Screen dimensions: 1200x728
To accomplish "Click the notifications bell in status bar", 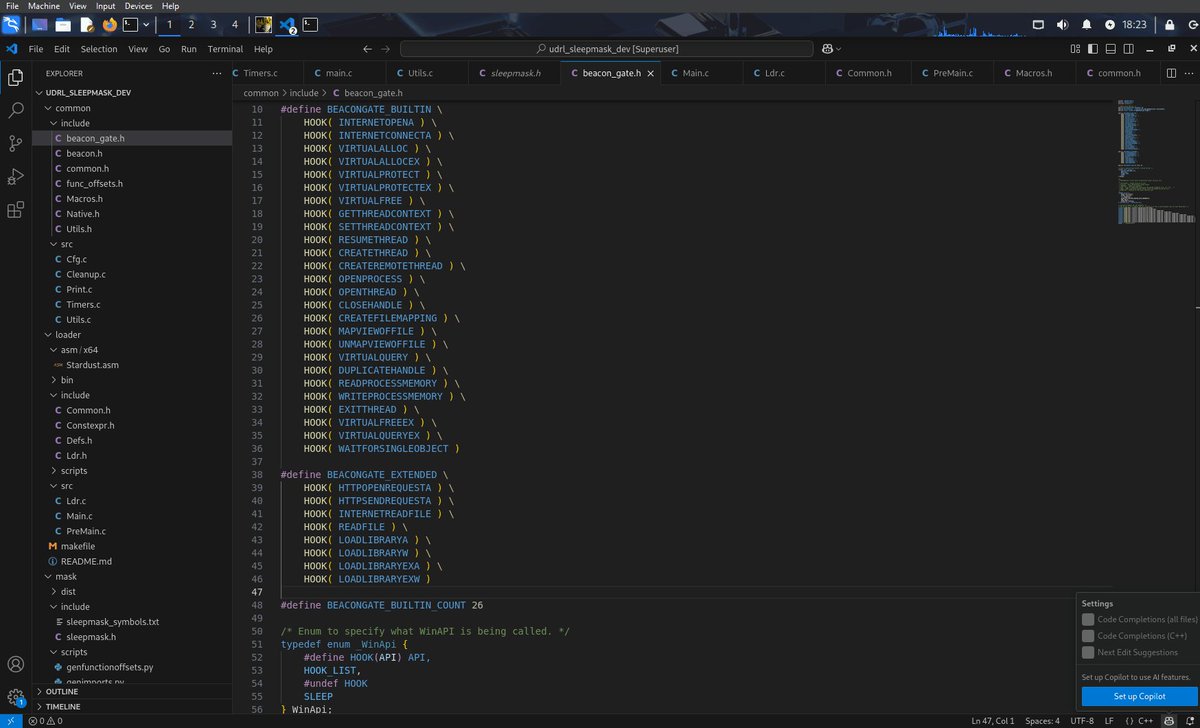I will click(1188, 720).
